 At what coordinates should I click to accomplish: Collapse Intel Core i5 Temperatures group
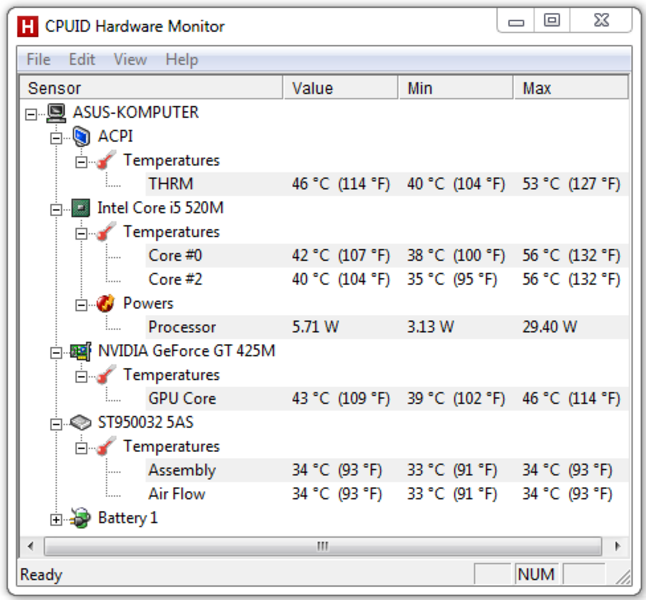click(81, 234)
